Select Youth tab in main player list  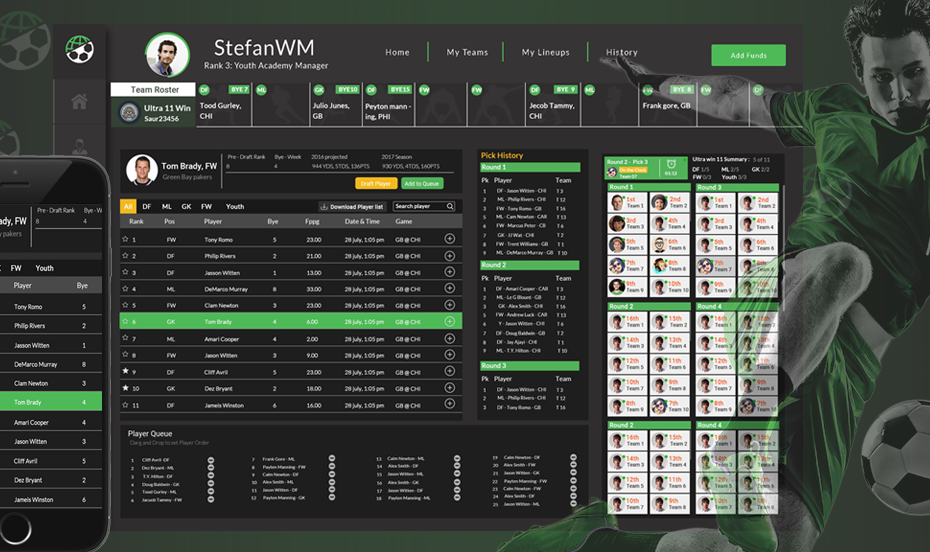point(235,206)
